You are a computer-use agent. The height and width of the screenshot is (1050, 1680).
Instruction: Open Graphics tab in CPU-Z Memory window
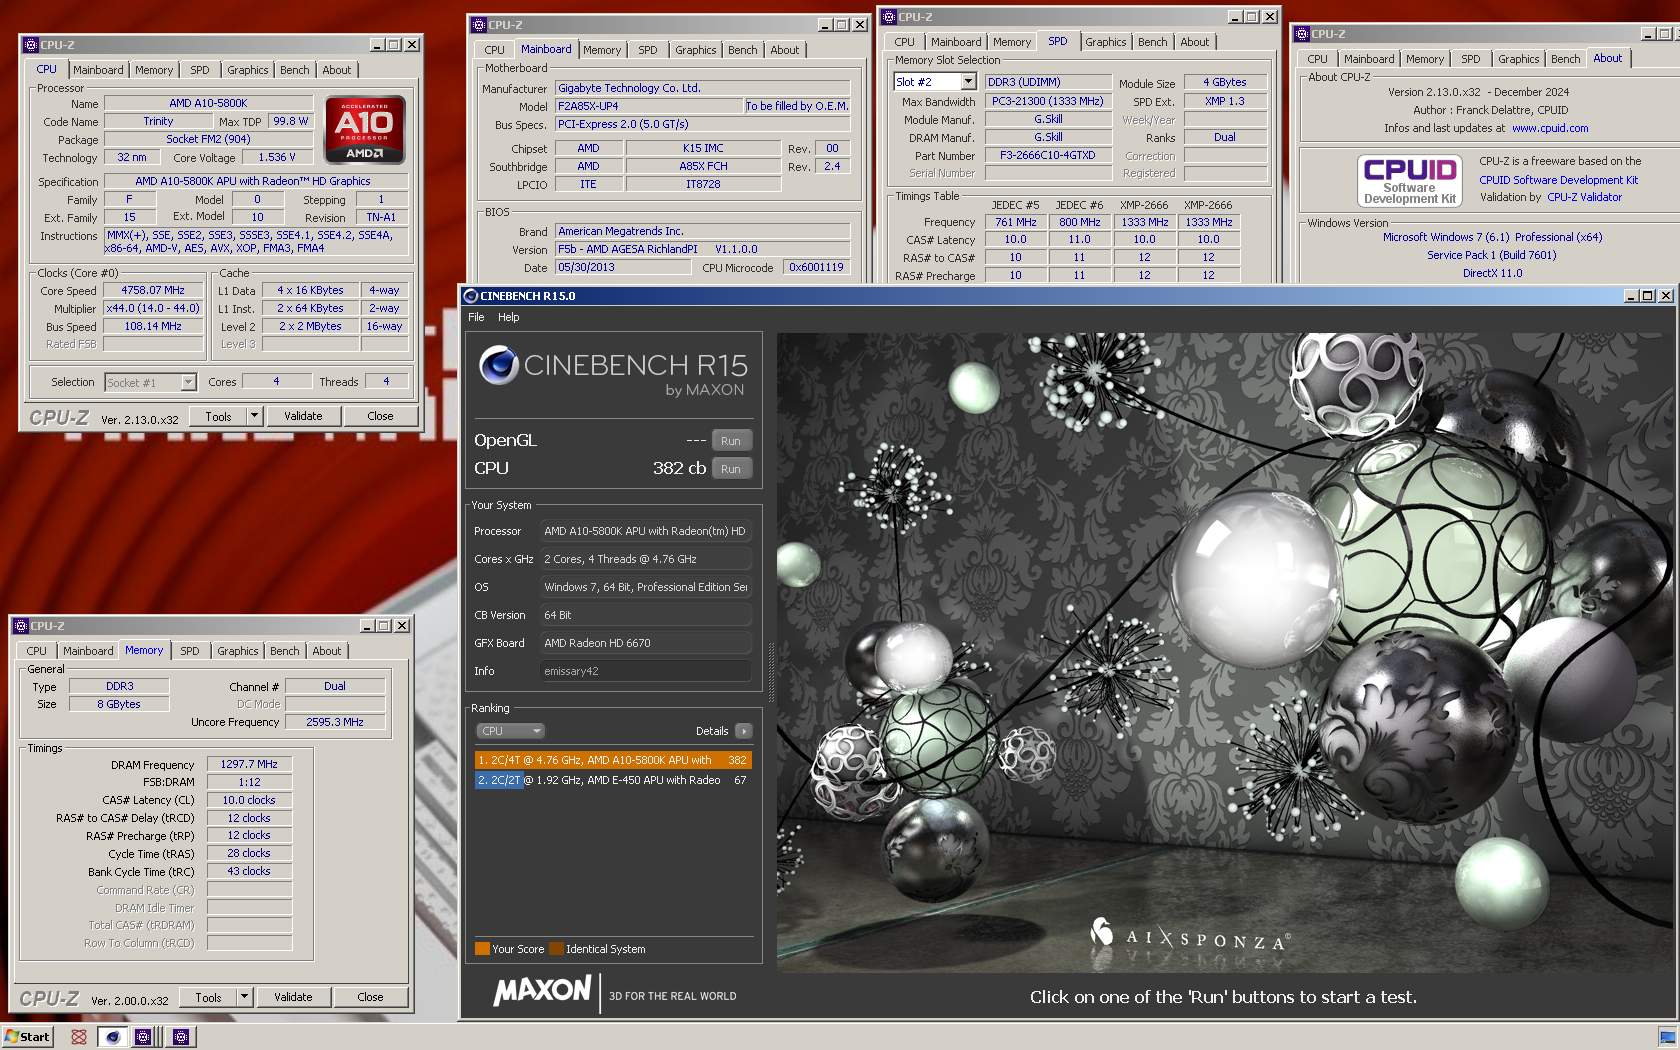coord(237,651)
